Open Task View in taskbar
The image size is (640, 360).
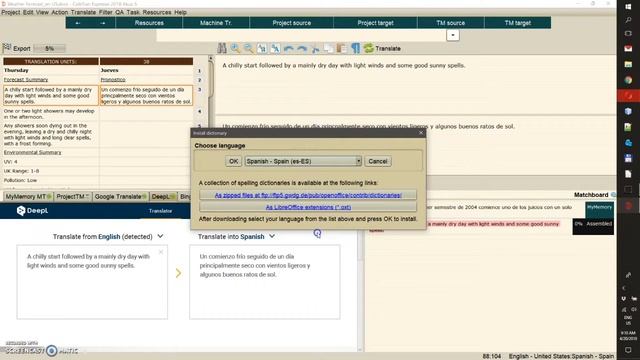628,33
